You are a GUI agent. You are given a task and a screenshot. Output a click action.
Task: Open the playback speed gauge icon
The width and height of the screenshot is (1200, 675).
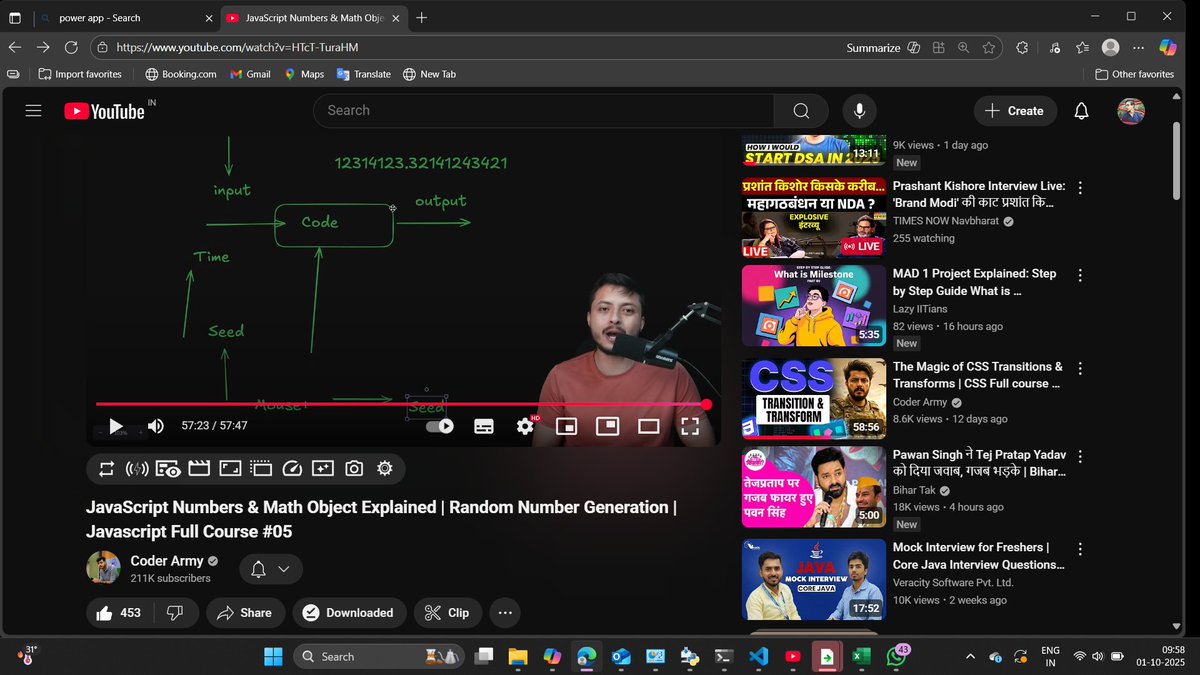(292, 468)
